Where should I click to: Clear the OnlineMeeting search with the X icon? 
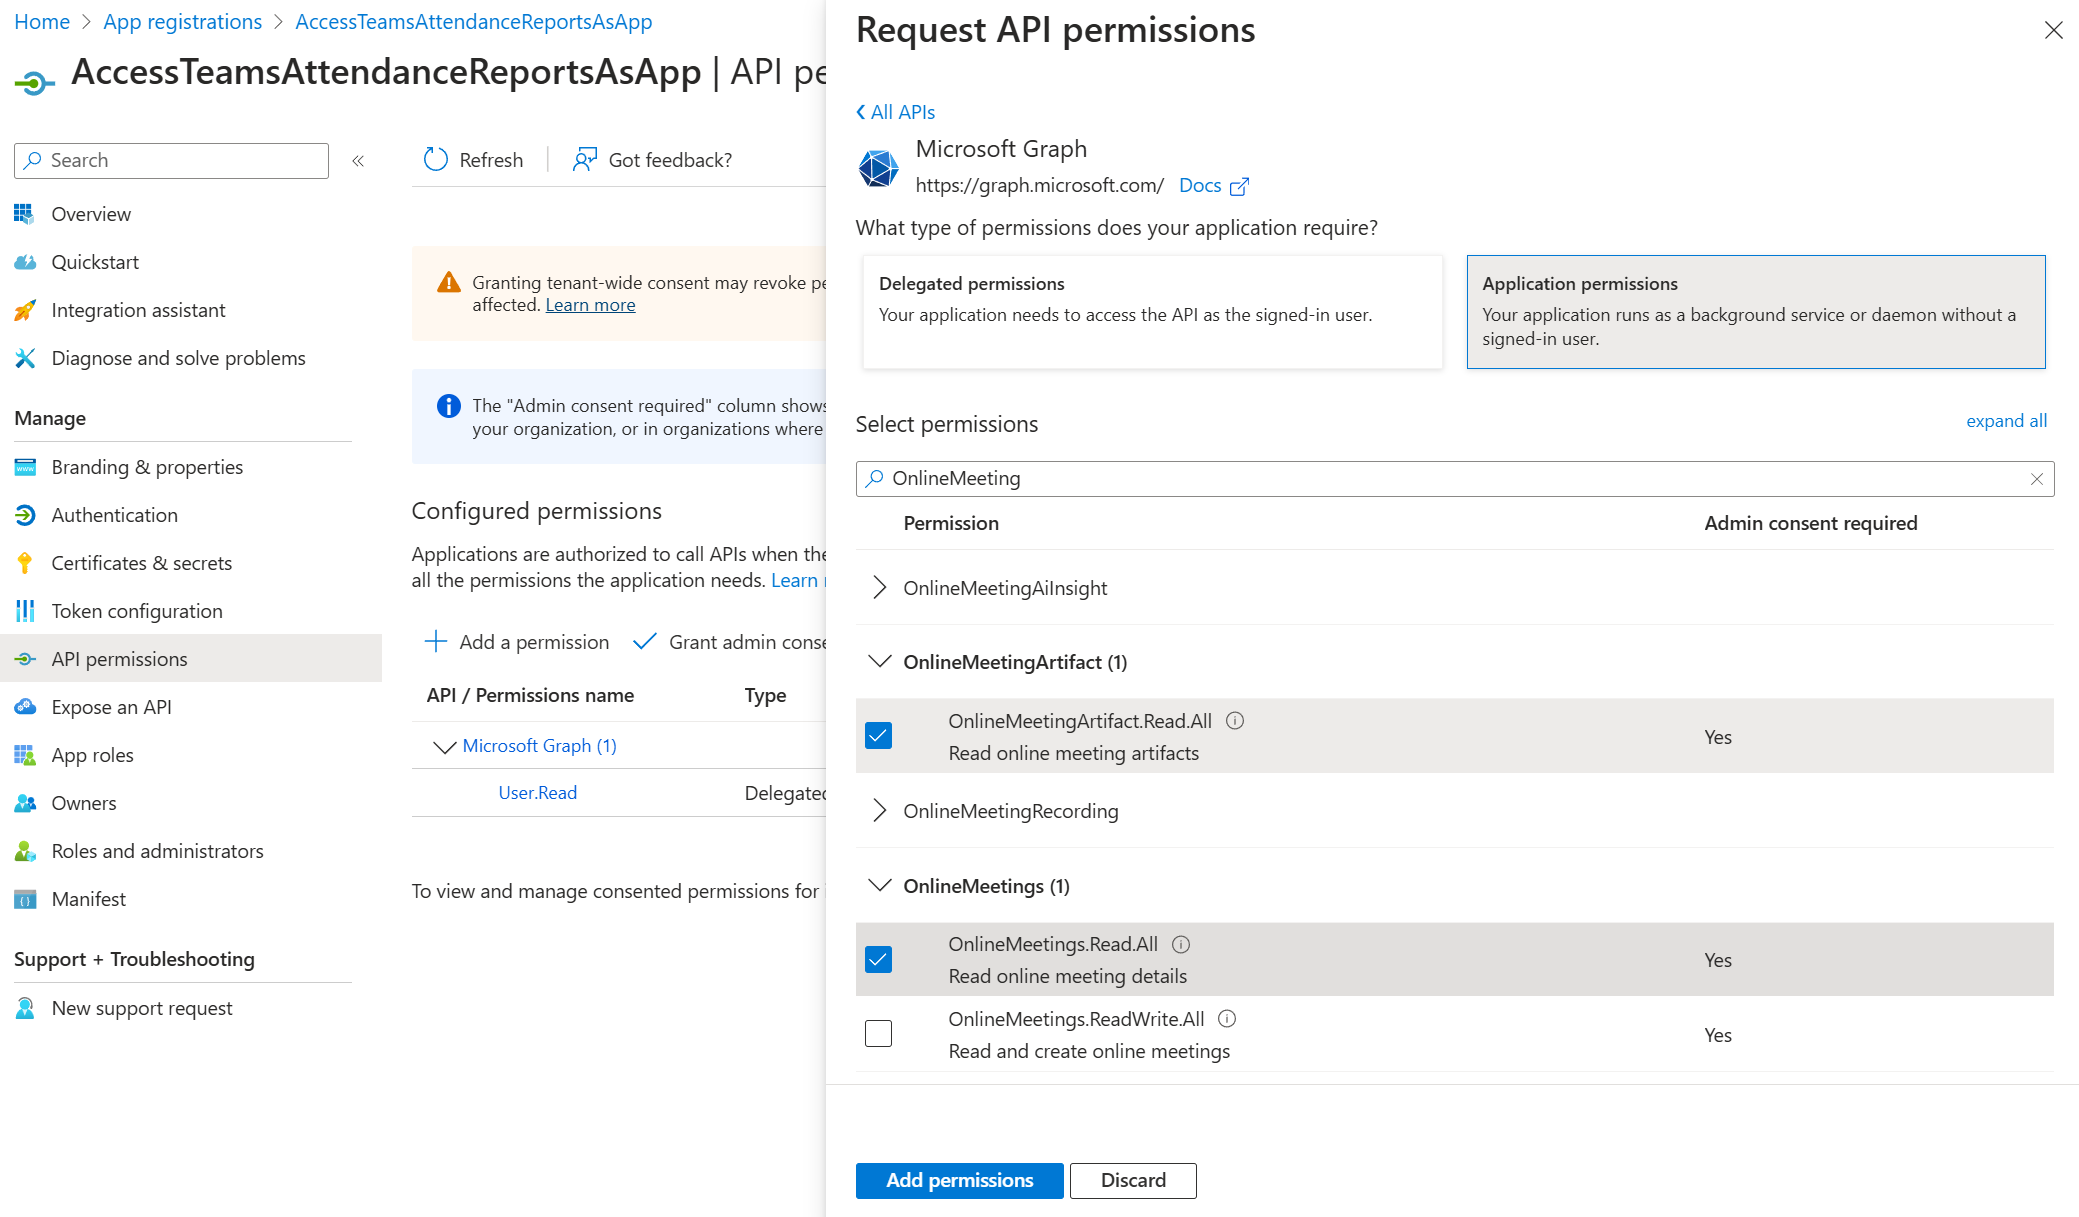point(2037,479)
